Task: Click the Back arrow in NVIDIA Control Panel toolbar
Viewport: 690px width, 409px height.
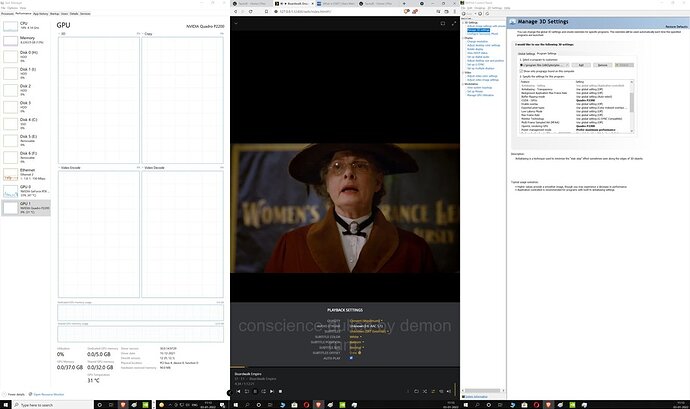Action: pos(465,14)
